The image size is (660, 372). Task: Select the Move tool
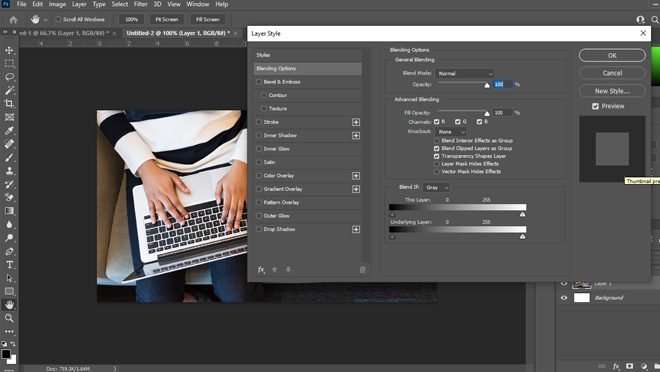click(9, 50)
